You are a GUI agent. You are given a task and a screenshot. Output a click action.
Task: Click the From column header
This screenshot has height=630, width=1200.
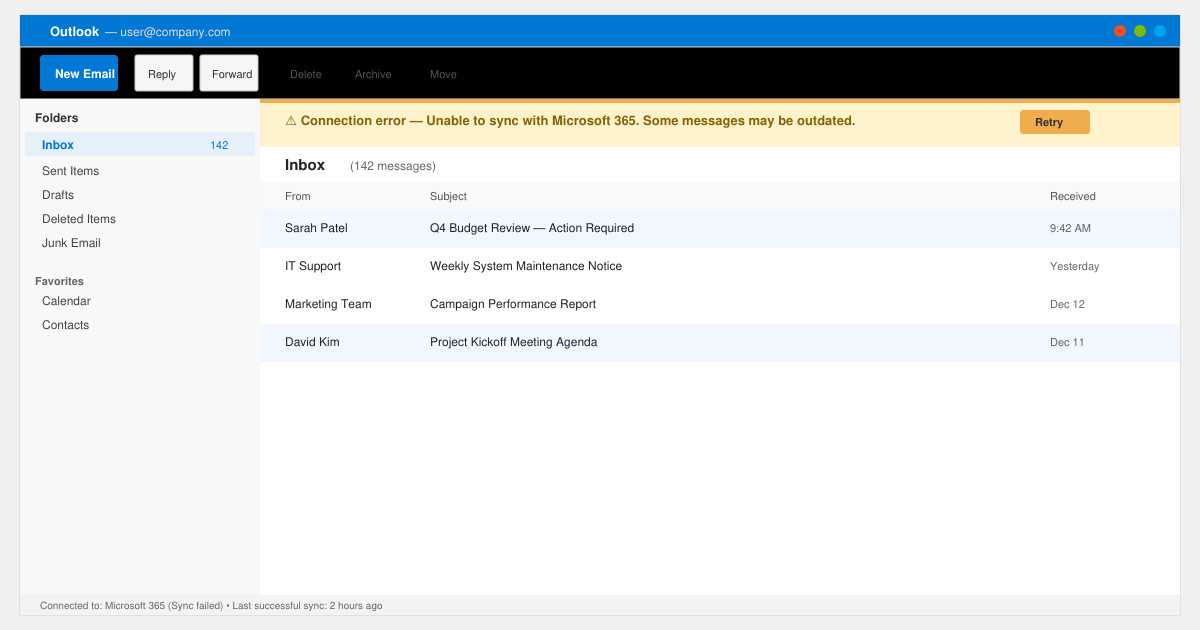pos(298,196)
